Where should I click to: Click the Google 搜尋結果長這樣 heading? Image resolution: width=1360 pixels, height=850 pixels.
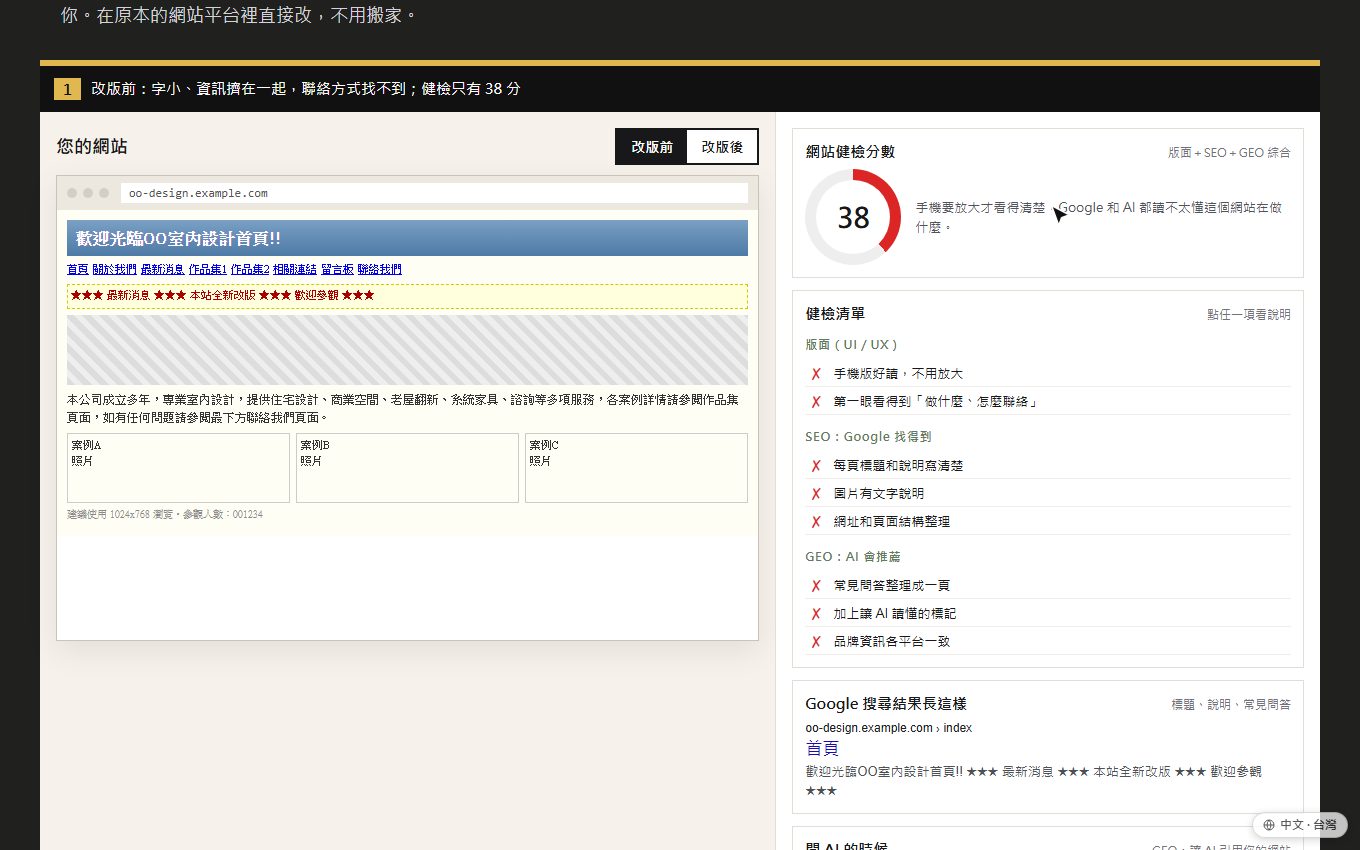pyautogui.click(x=886, y=704)
